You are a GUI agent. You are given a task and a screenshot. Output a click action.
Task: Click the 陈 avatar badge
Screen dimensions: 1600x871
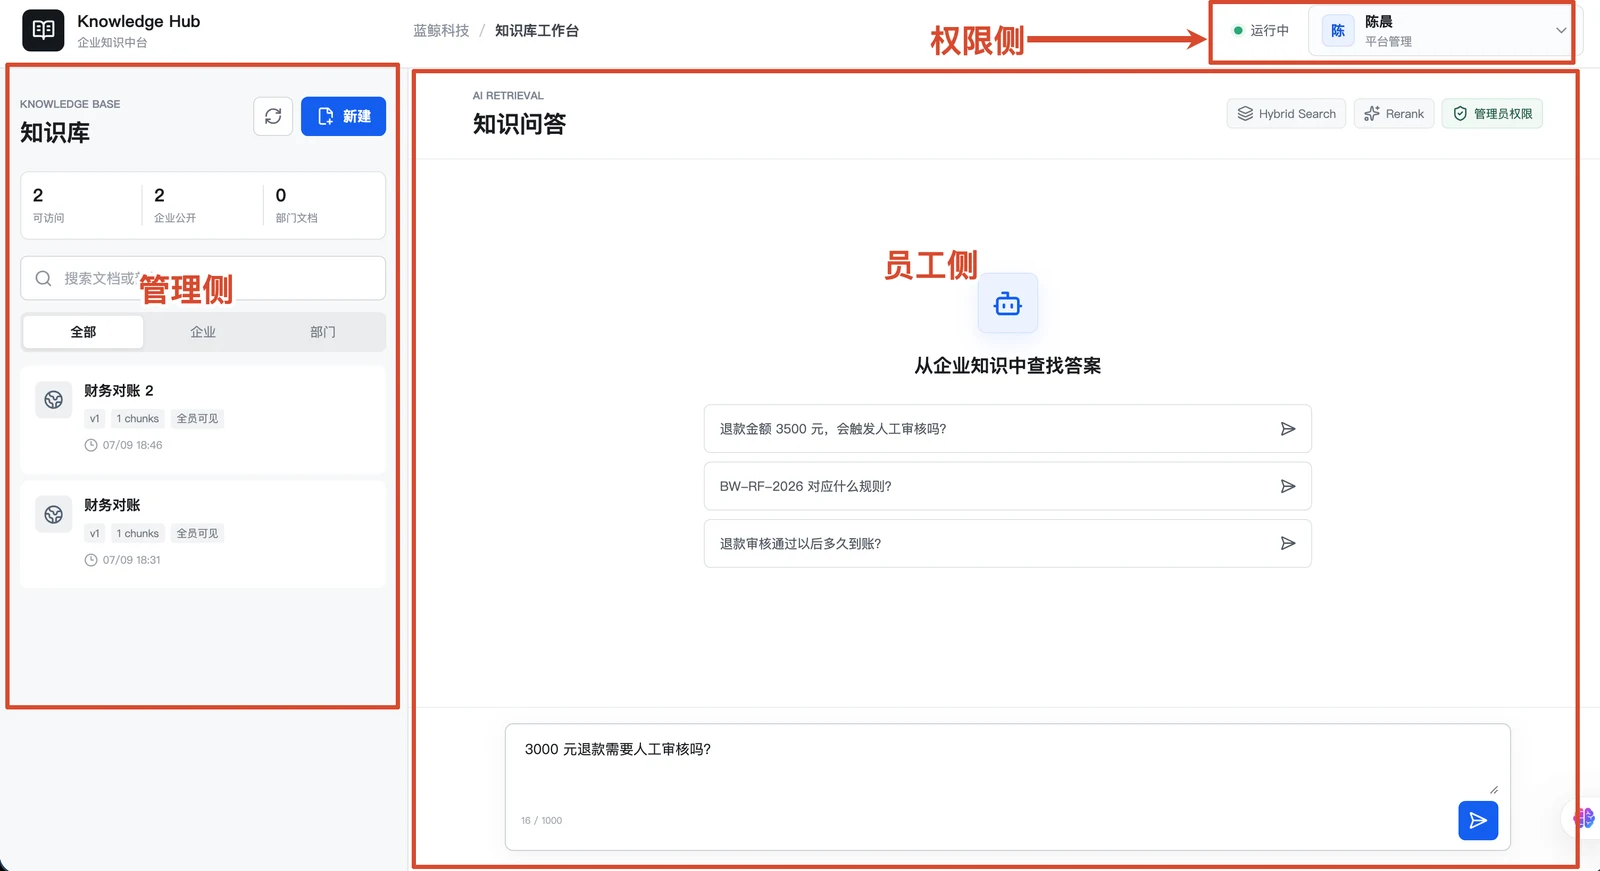[1338, 31]
